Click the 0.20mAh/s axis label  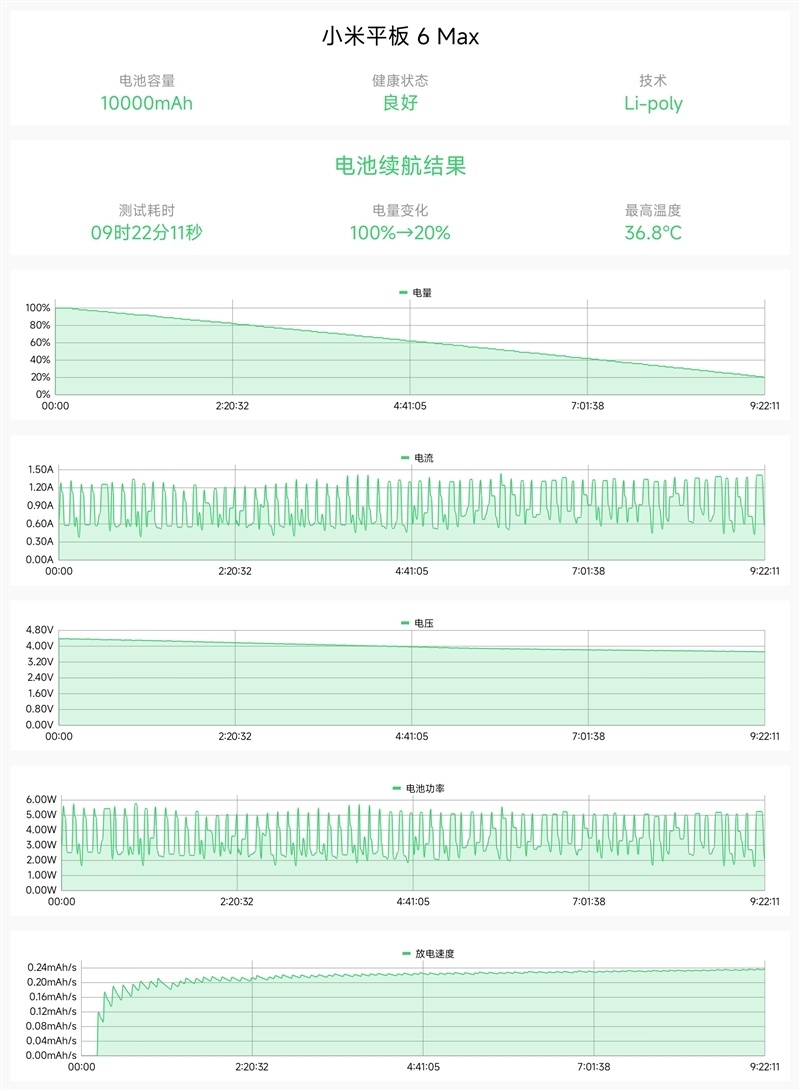point(52,982)
